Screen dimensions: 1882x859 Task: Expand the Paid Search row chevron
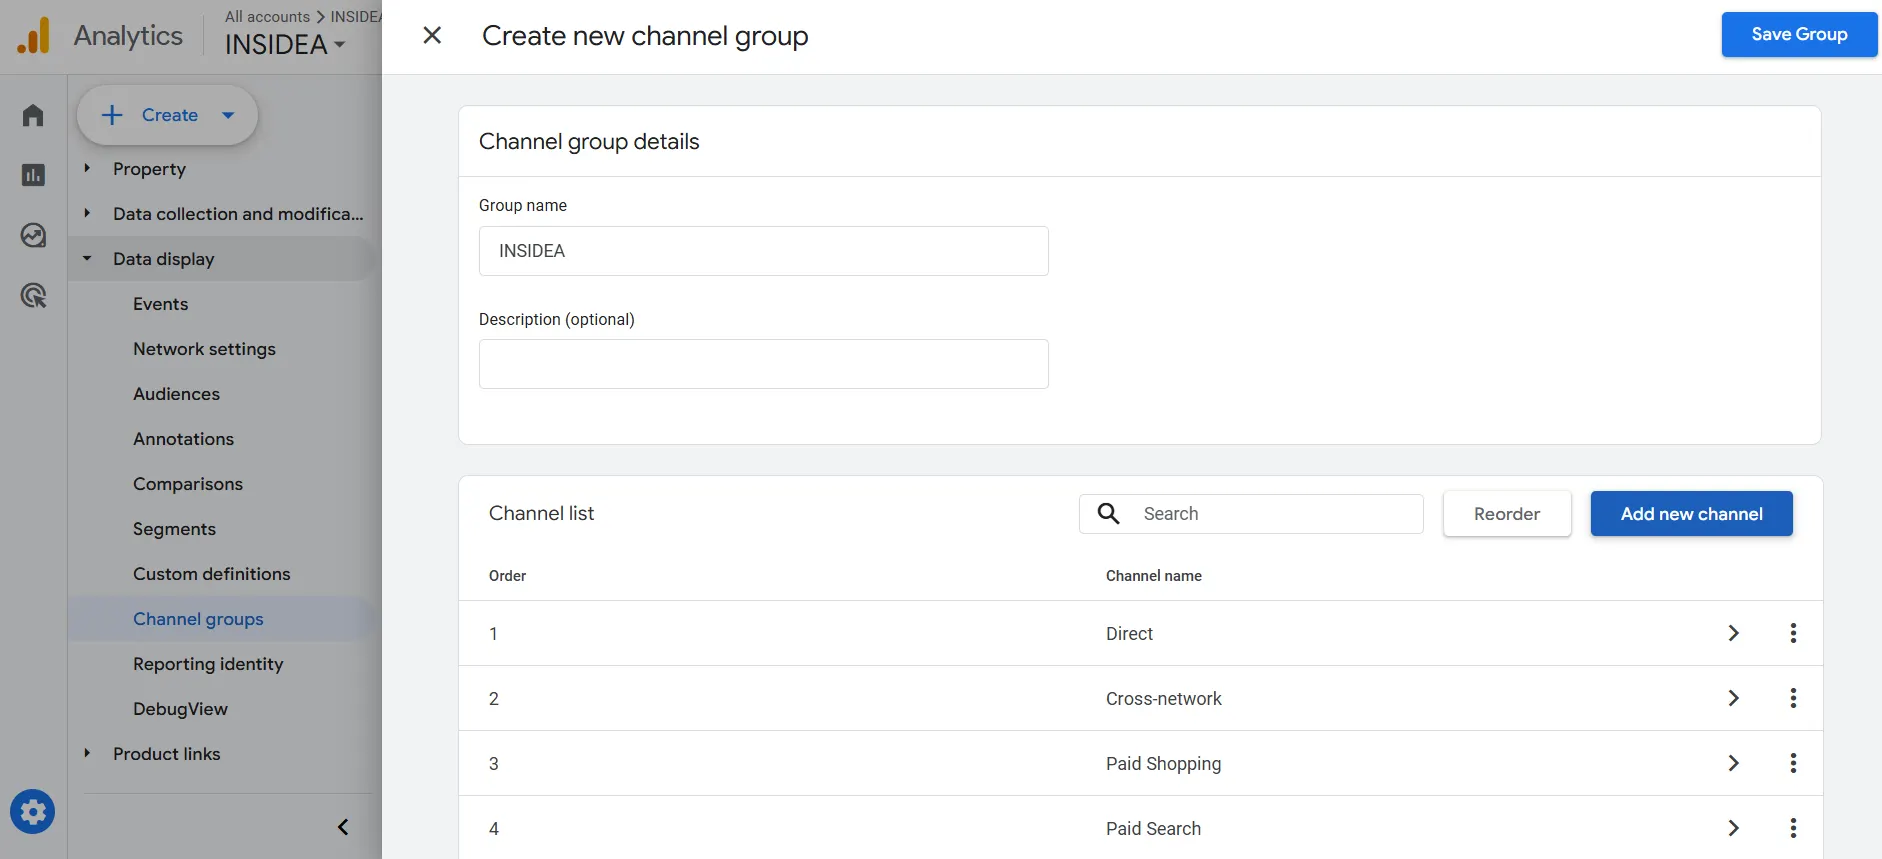1734,828
